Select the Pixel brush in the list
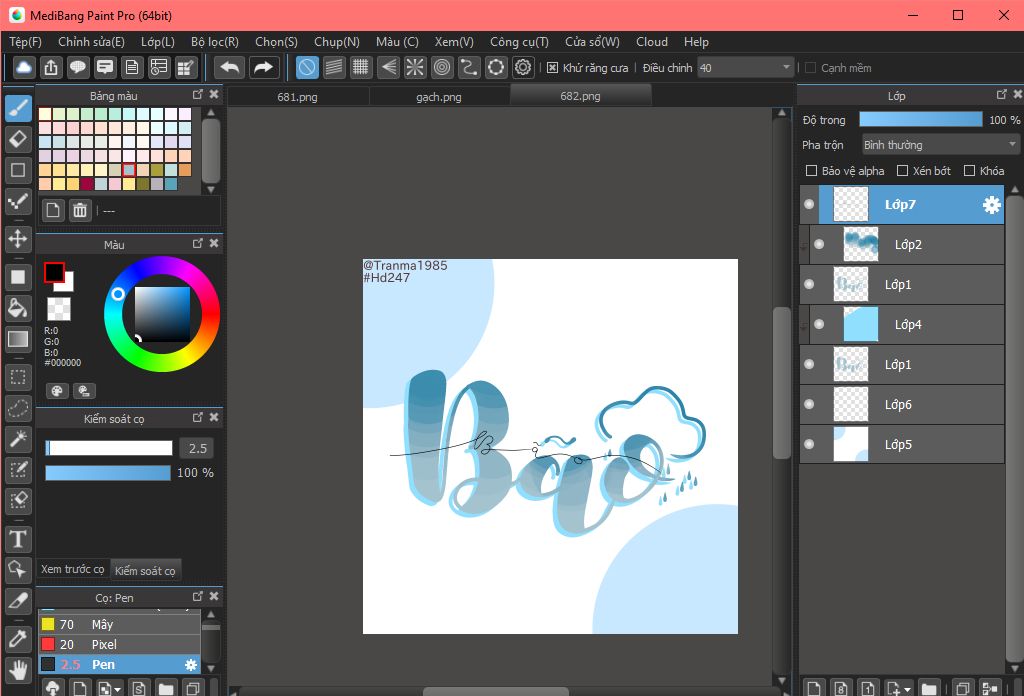 120,644
